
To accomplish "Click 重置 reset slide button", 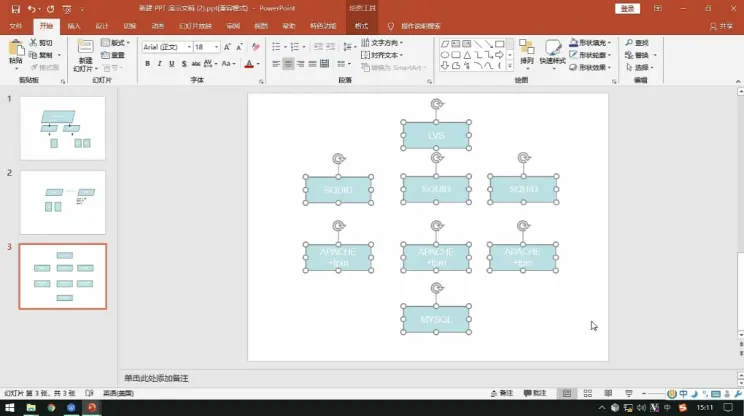I will click(113, 55).
